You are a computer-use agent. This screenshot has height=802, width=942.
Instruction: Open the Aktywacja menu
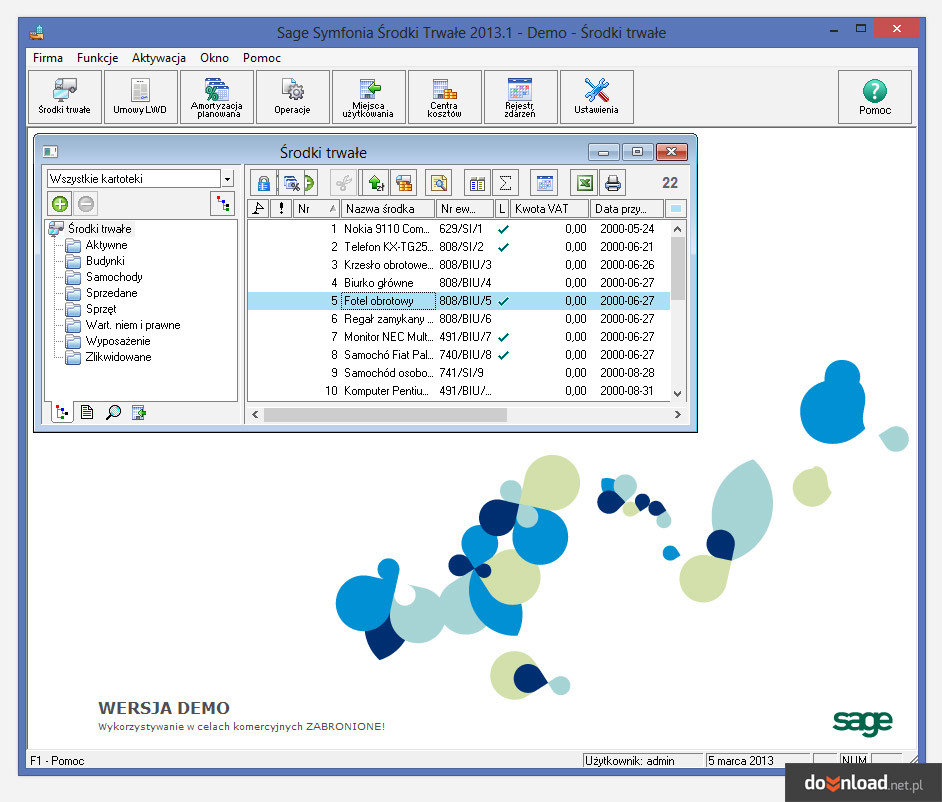point(159,58)
